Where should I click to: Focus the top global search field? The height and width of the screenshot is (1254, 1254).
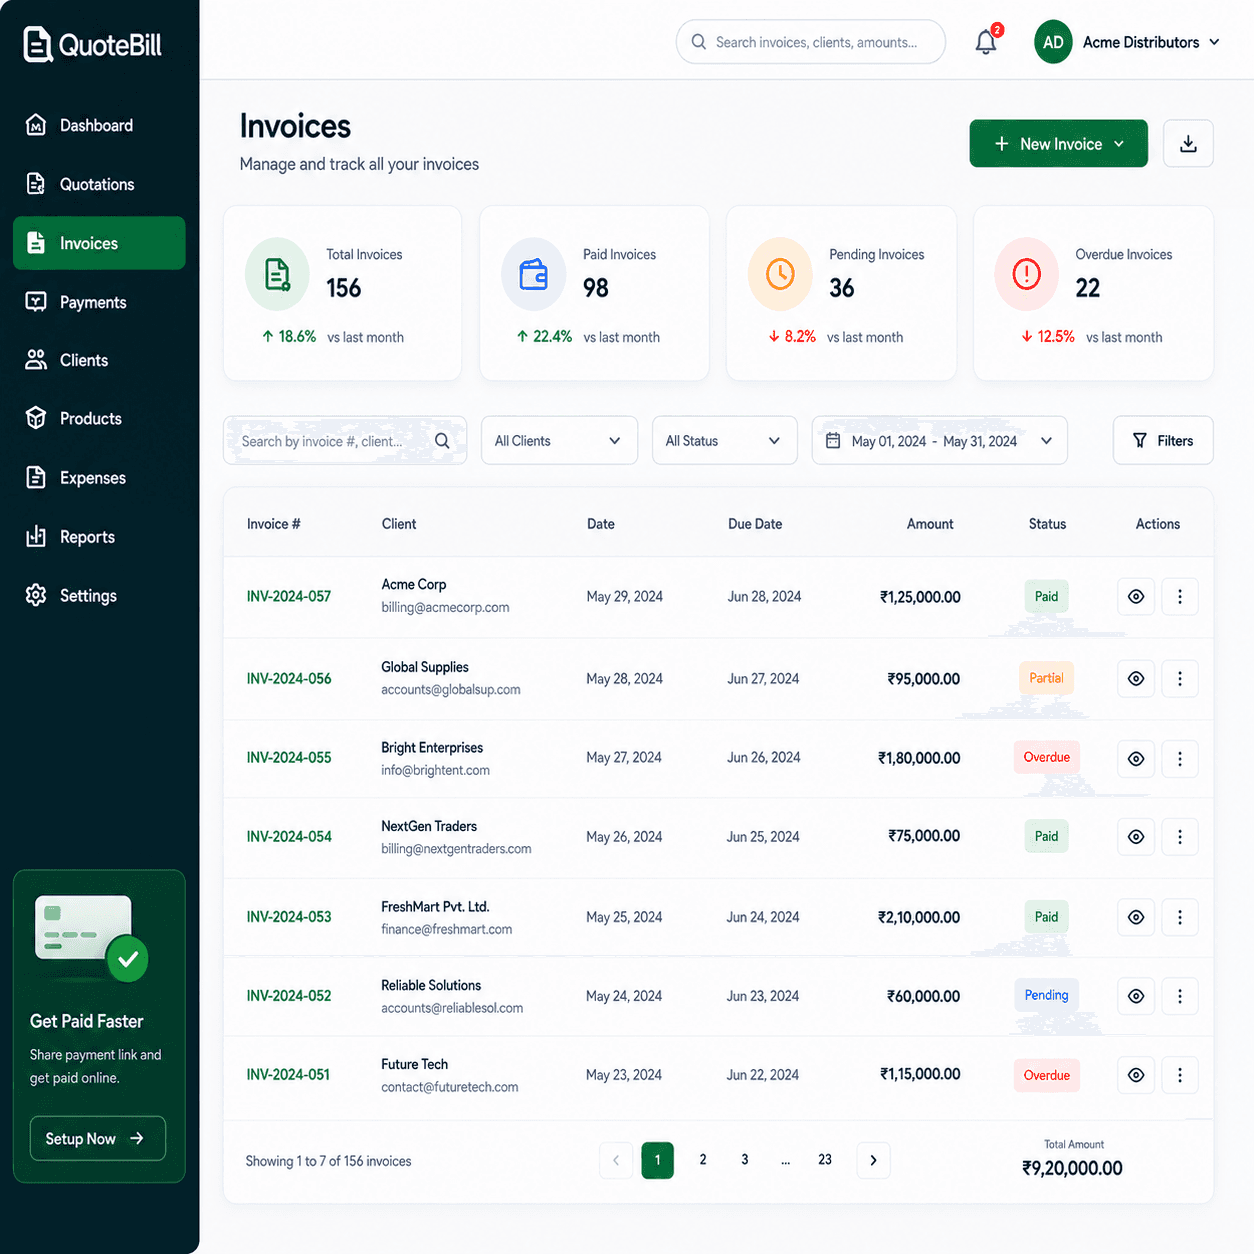coord(811,42)
